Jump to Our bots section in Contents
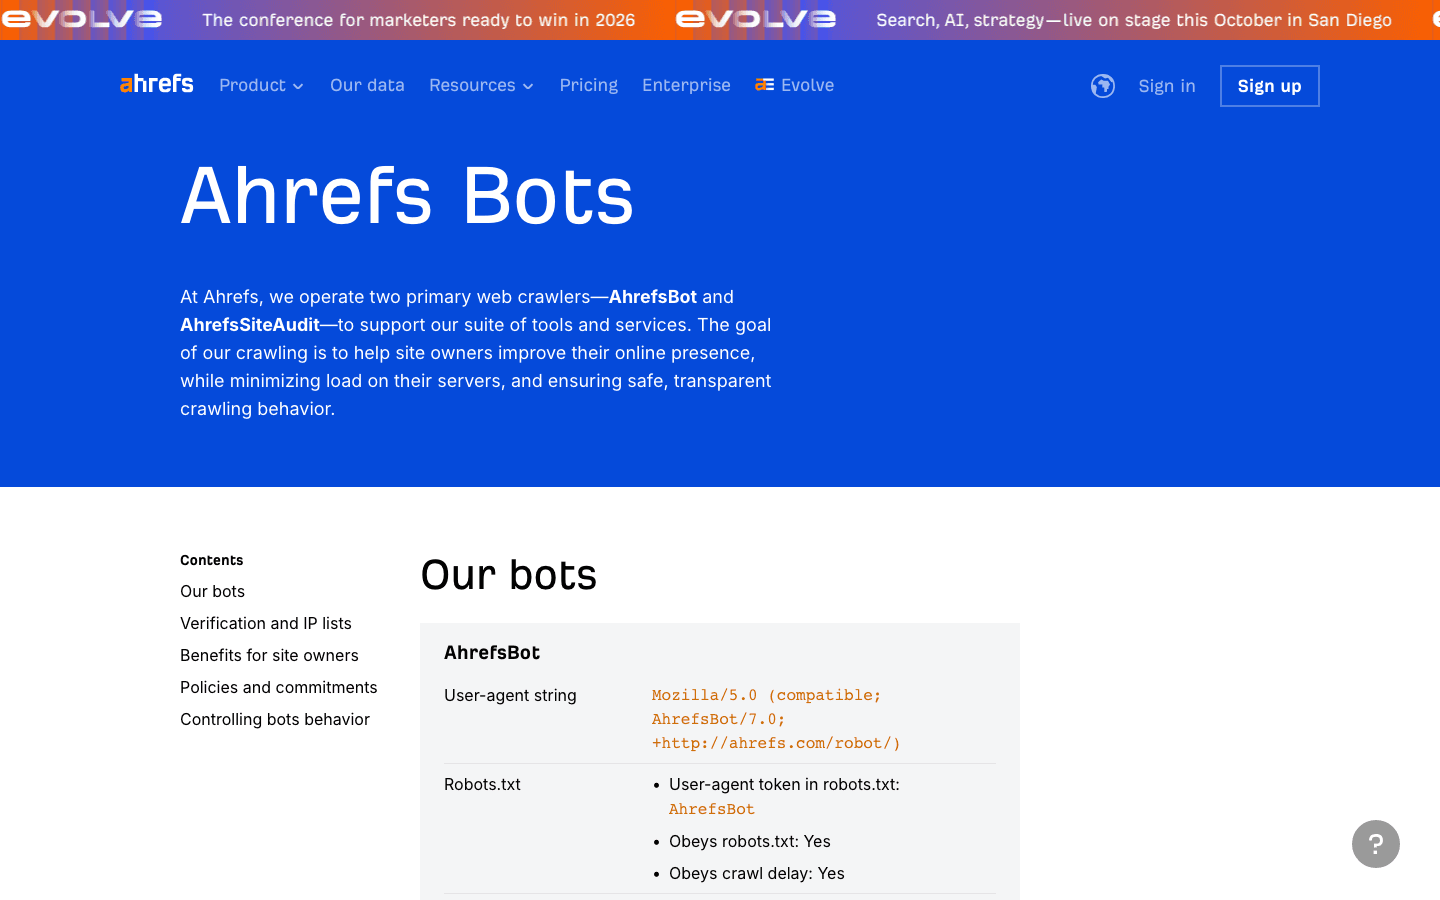Viewport: 1440px width, 900px height. tap(212, 591)
